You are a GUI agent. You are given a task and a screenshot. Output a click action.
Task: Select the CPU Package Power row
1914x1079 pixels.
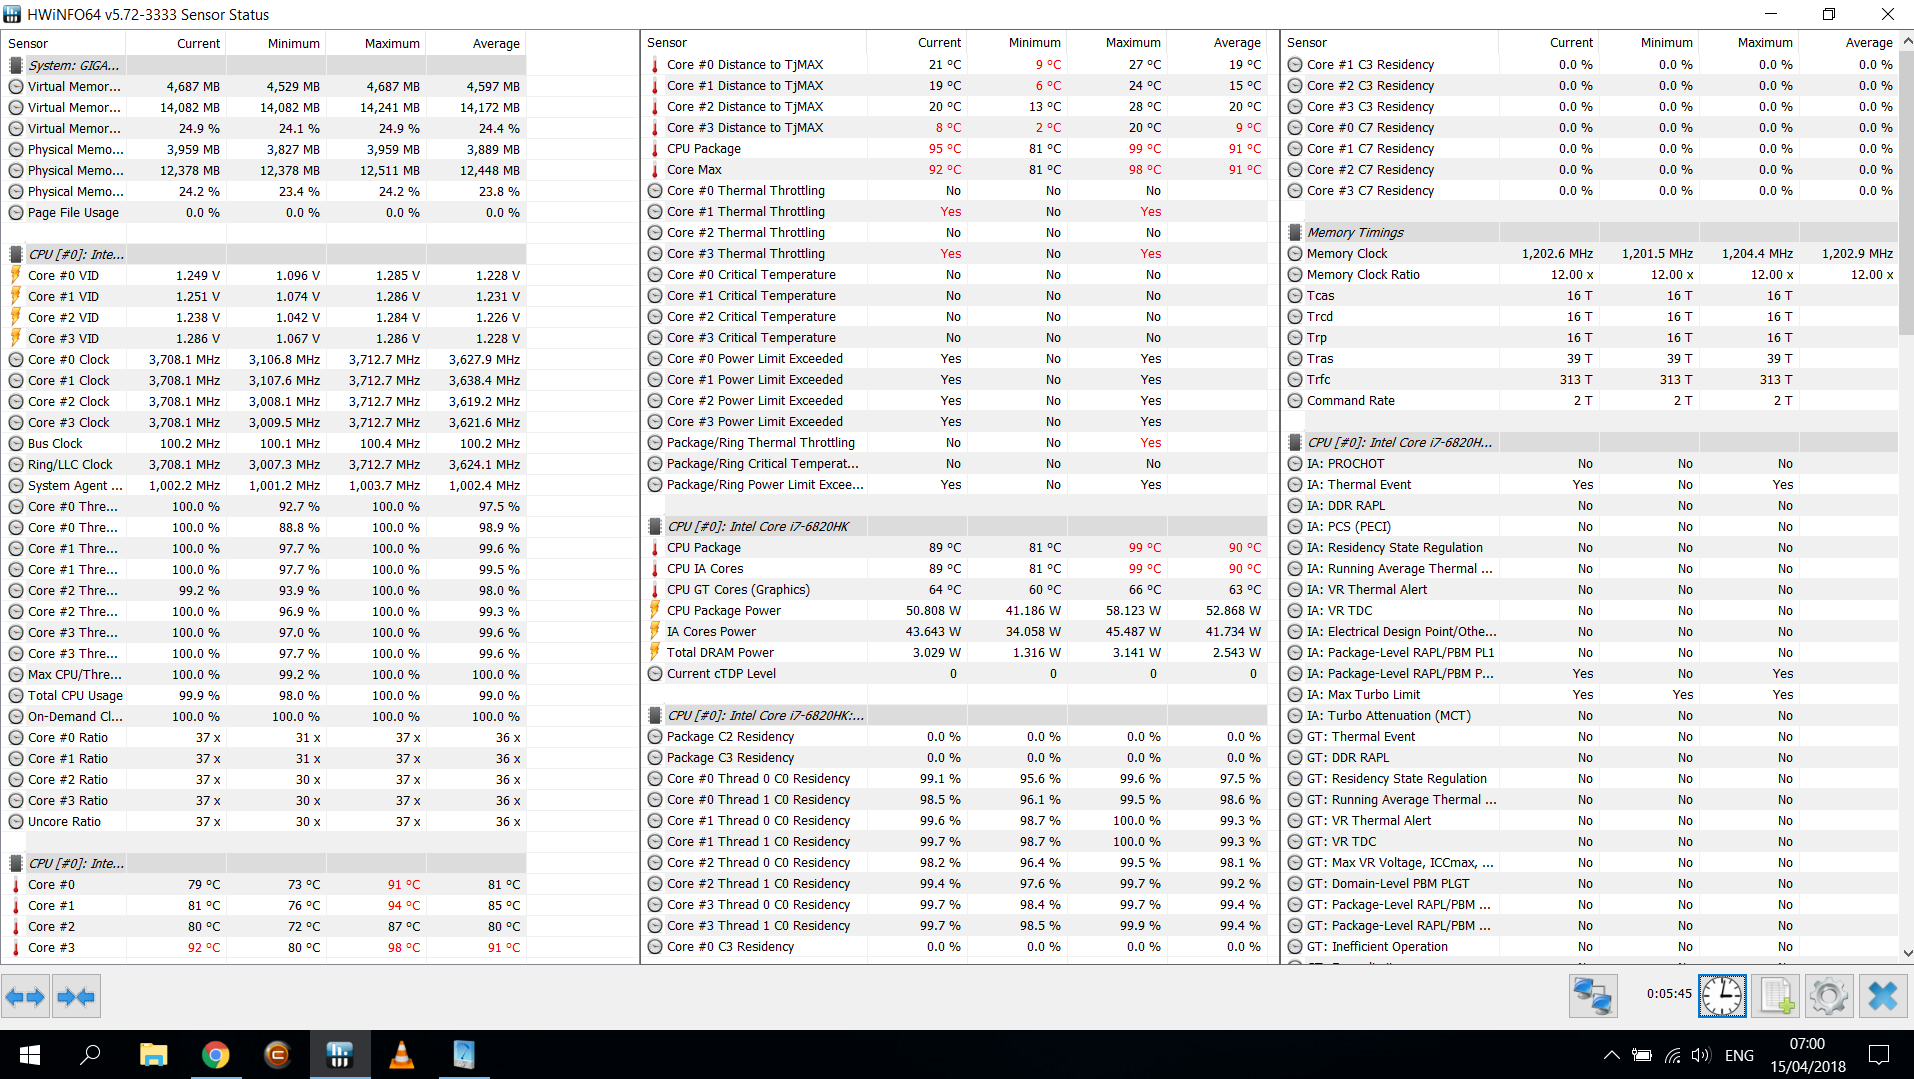pos(955,610)
